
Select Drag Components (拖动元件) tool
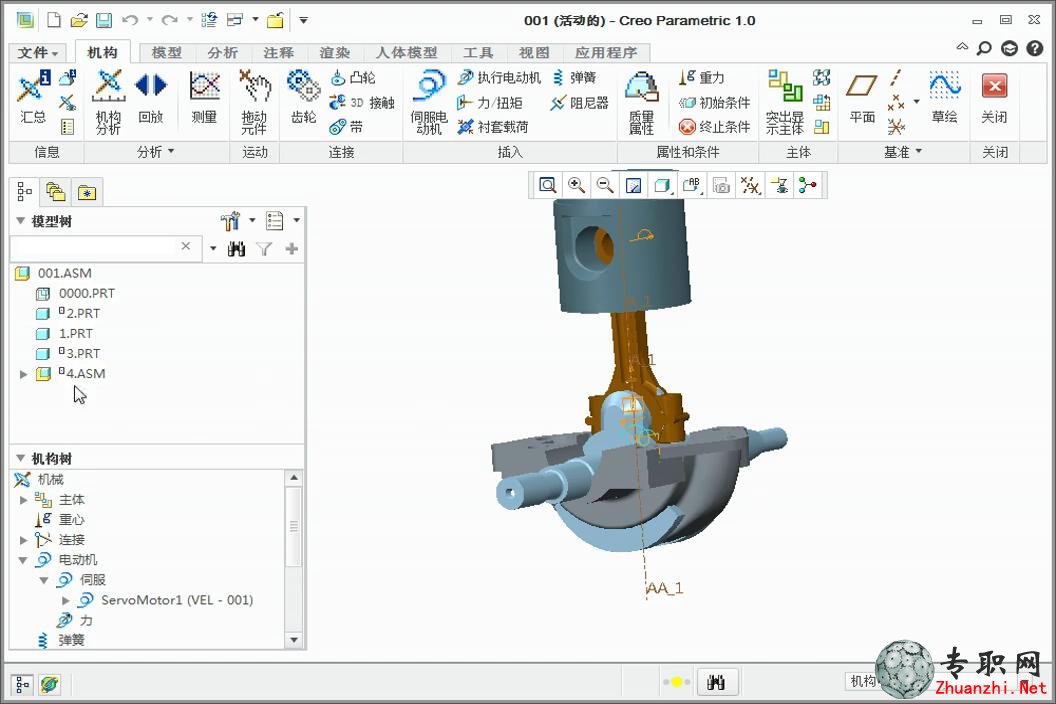click(255, 102)
